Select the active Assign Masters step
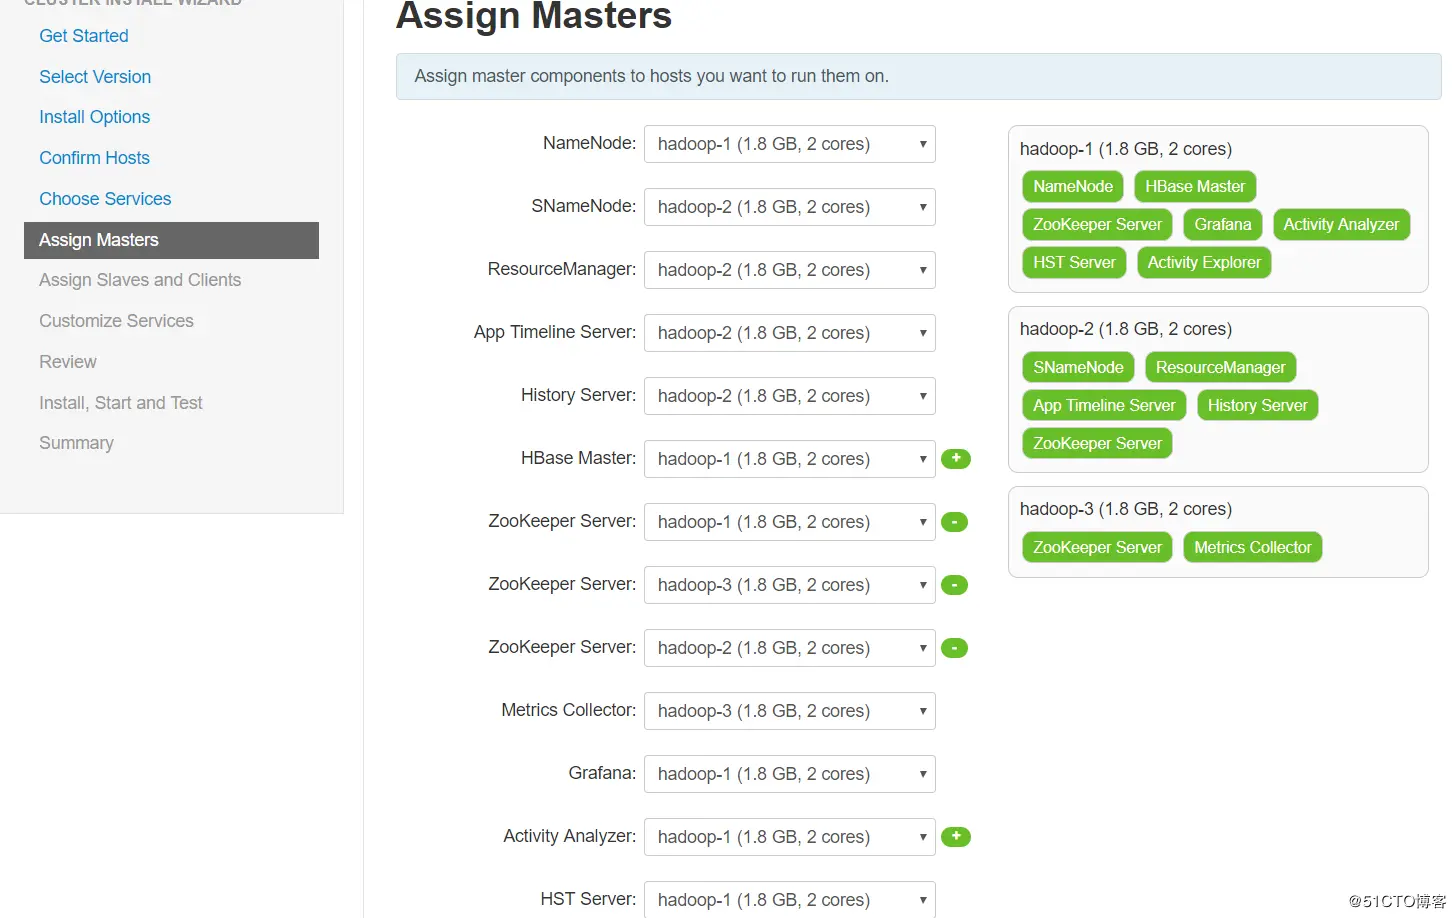The width and height of the screenshot is (1456, 918). (x=171, y=240)
